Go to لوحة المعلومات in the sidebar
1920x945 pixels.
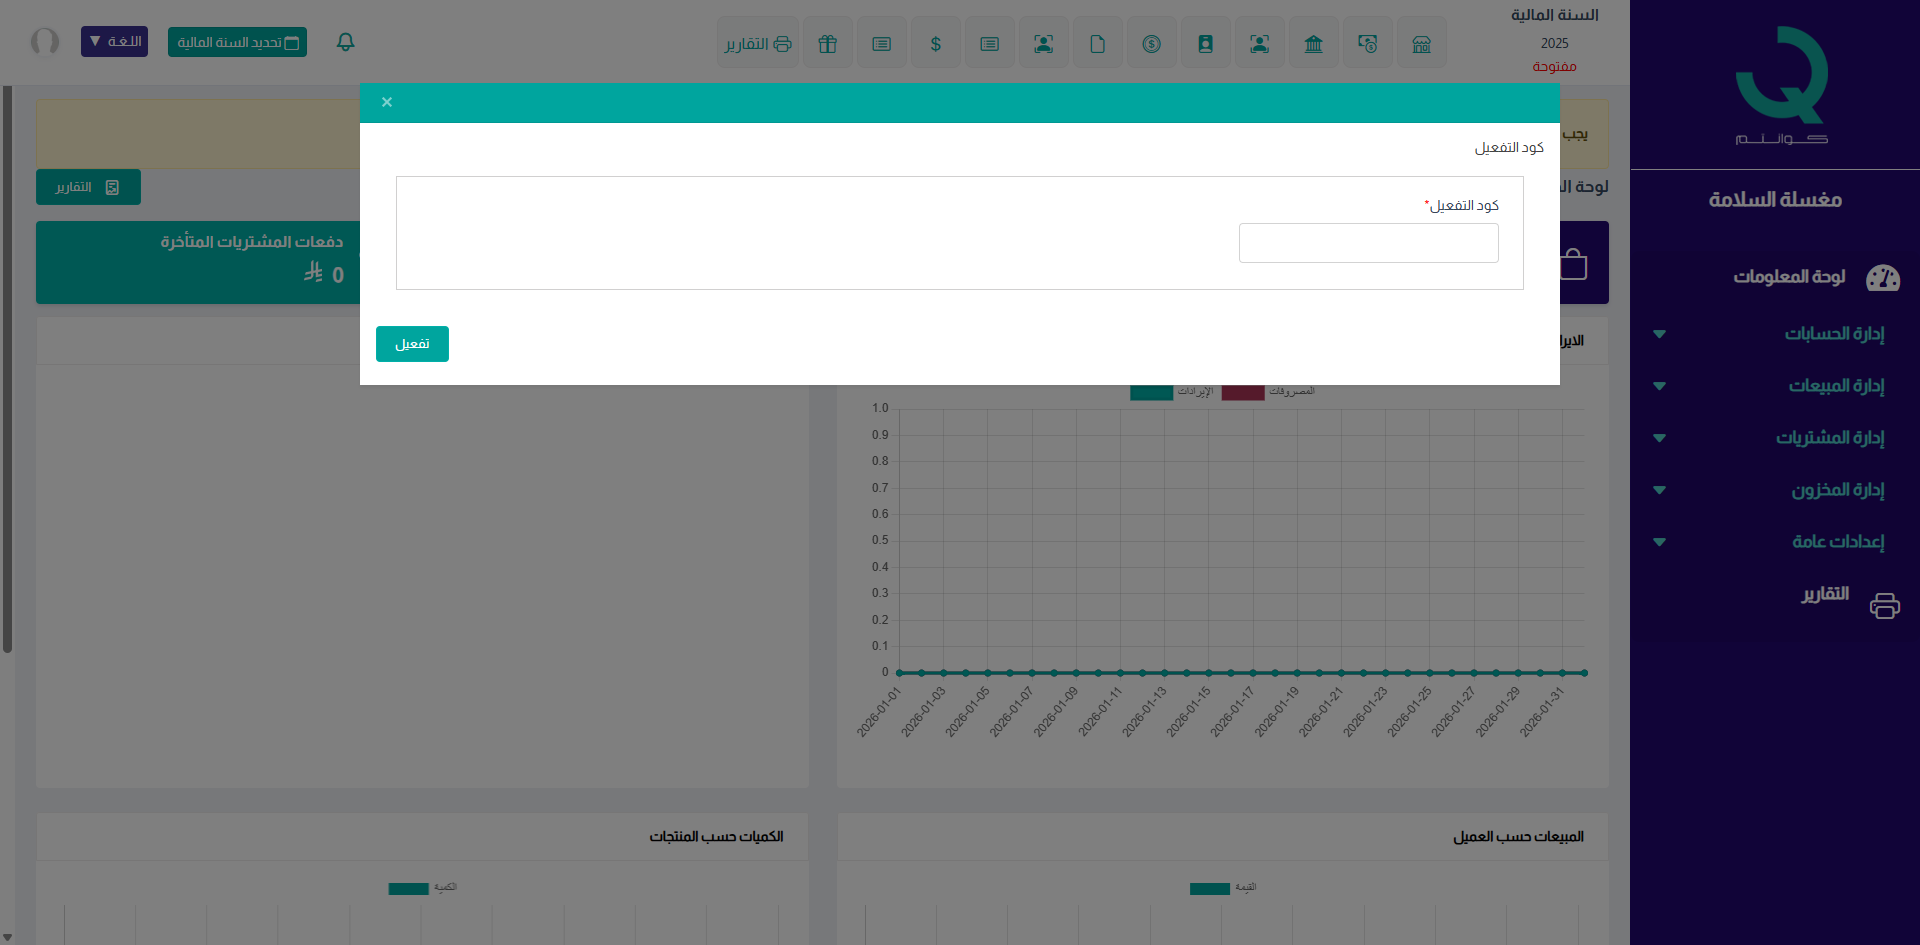1789,277
